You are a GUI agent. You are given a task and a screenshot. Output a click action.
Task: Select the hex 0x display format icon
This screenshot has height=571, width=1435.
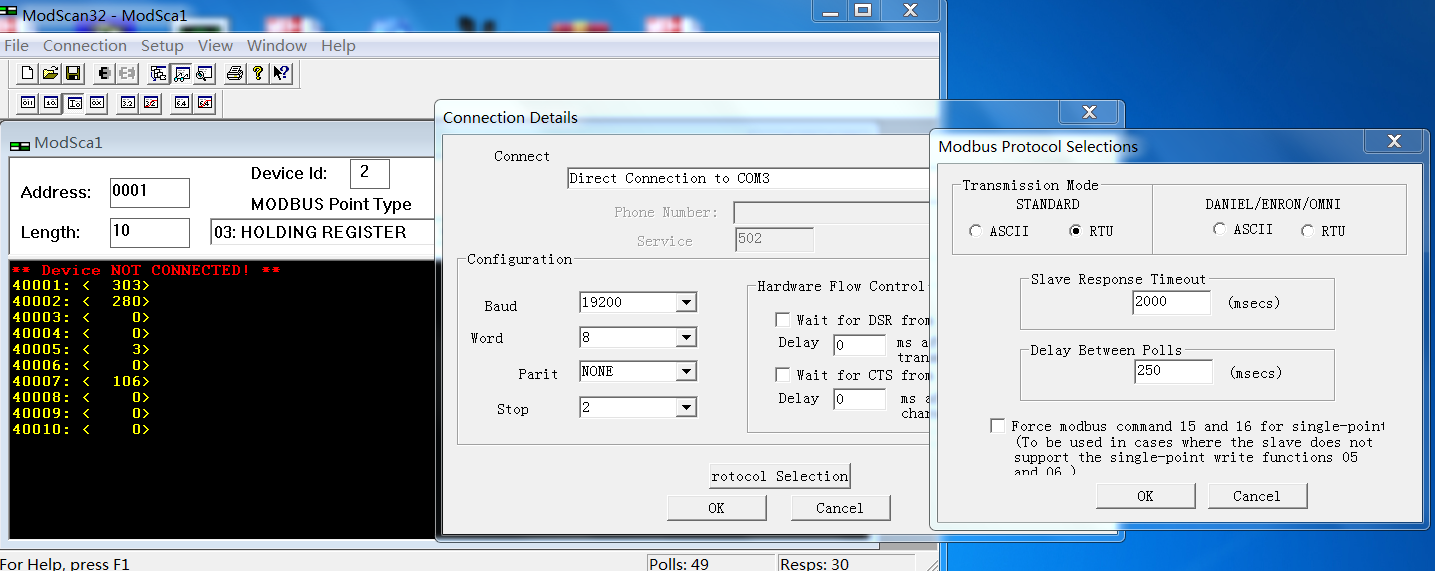[96, 102]
